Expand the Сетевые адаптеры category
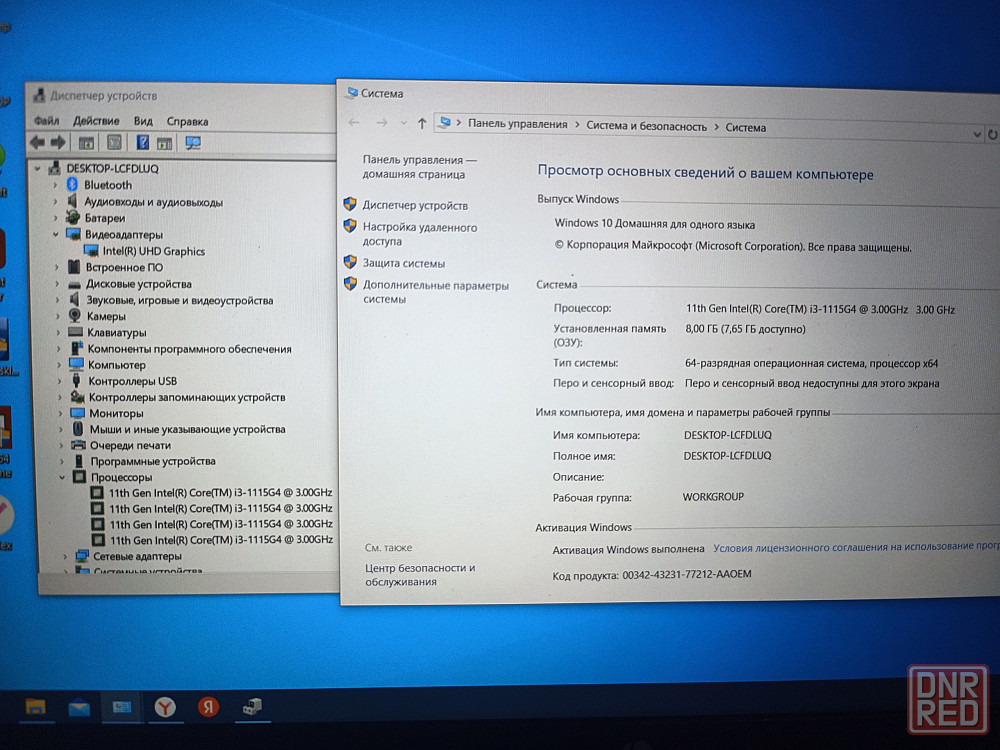This screenshot has height=750, width=1000. click(x=64, y=557)
